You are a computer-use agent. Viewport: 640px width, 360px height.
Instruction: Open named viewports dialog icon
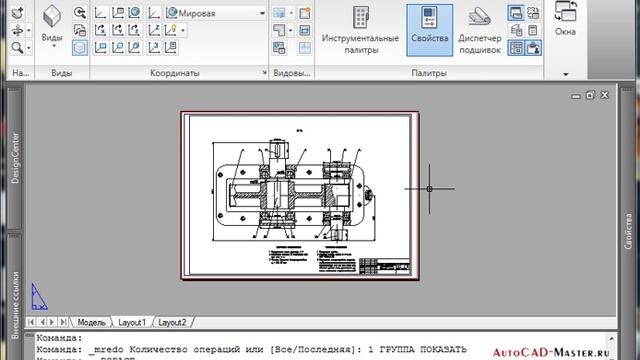tap(279, 48)
